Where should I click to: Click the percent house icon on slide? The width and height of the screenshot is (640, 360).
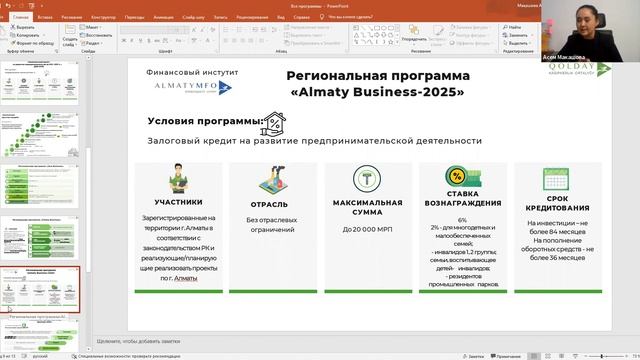click(x=273, y=124)
